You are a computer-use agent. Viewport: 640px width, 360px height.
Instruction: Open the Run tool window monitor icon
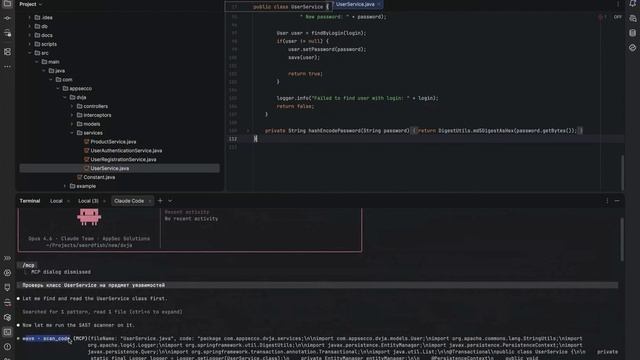[7, 287]
